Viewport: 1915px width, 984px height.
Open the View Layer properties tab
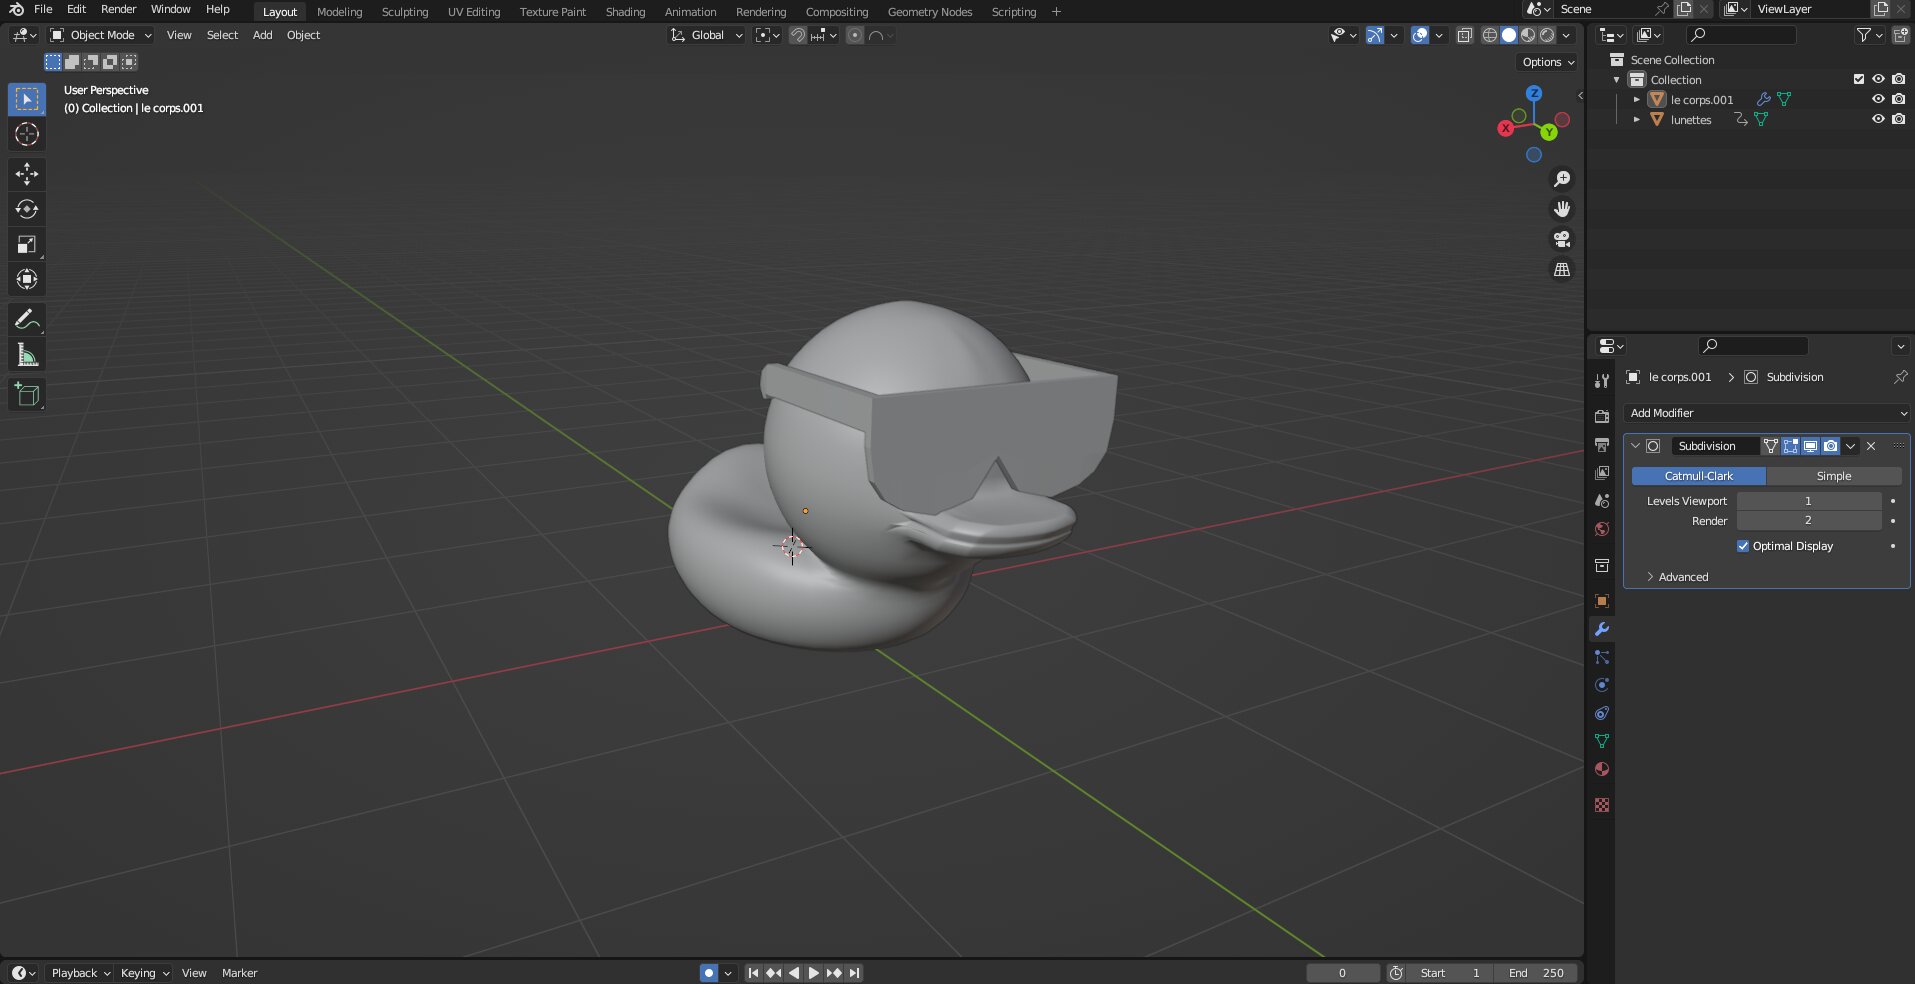pos(1602,472)
